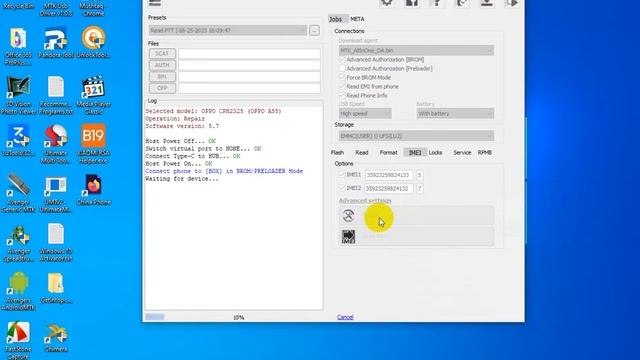Open the hamburger menu in the tool window
The width and height of the screenshot is (640, 360).
(x=155, y=3)
